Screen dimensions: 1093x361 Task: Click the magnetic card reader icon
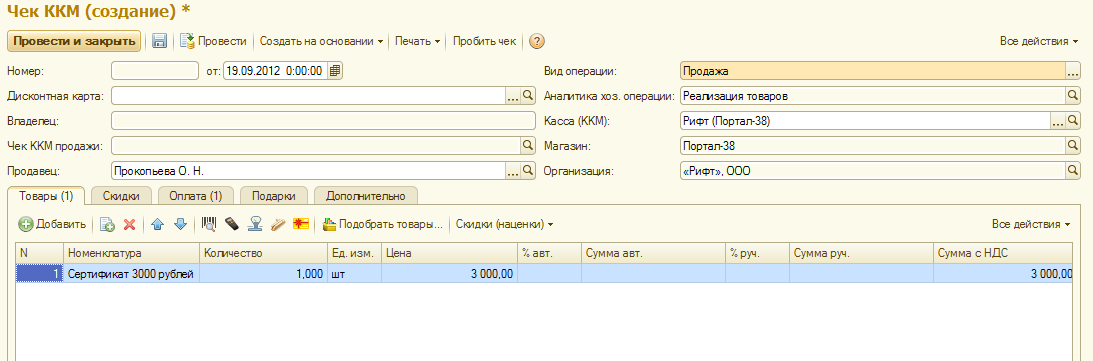278,224
